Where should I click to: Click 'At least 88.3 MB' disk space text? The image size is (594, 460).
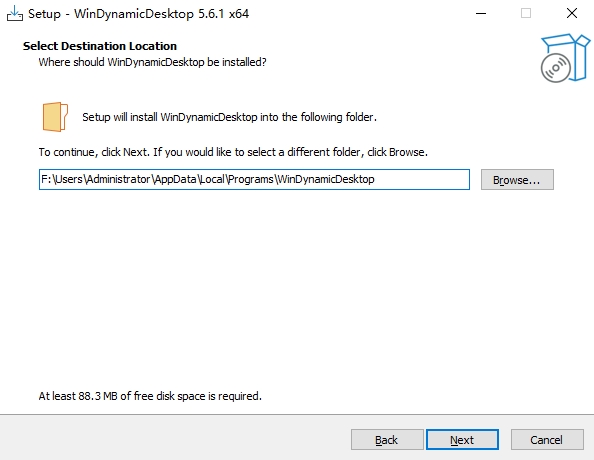pyautogui.click(x=150, y=396)
